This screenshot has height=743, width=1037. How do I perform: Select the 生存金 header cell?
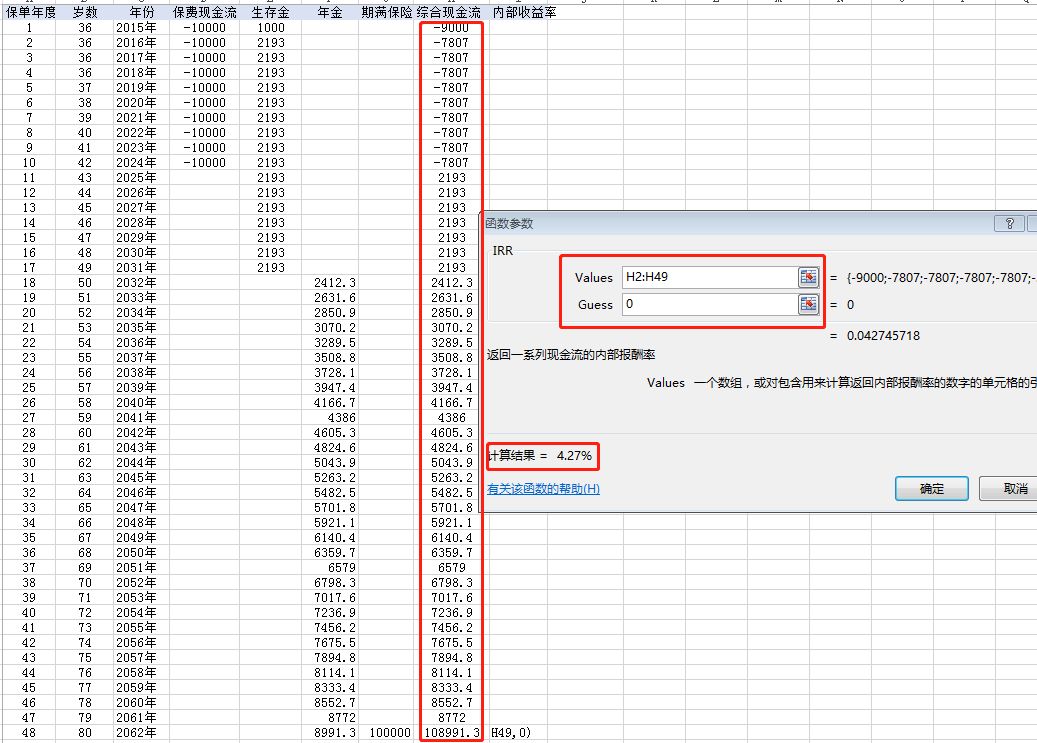tap(270, 13)
